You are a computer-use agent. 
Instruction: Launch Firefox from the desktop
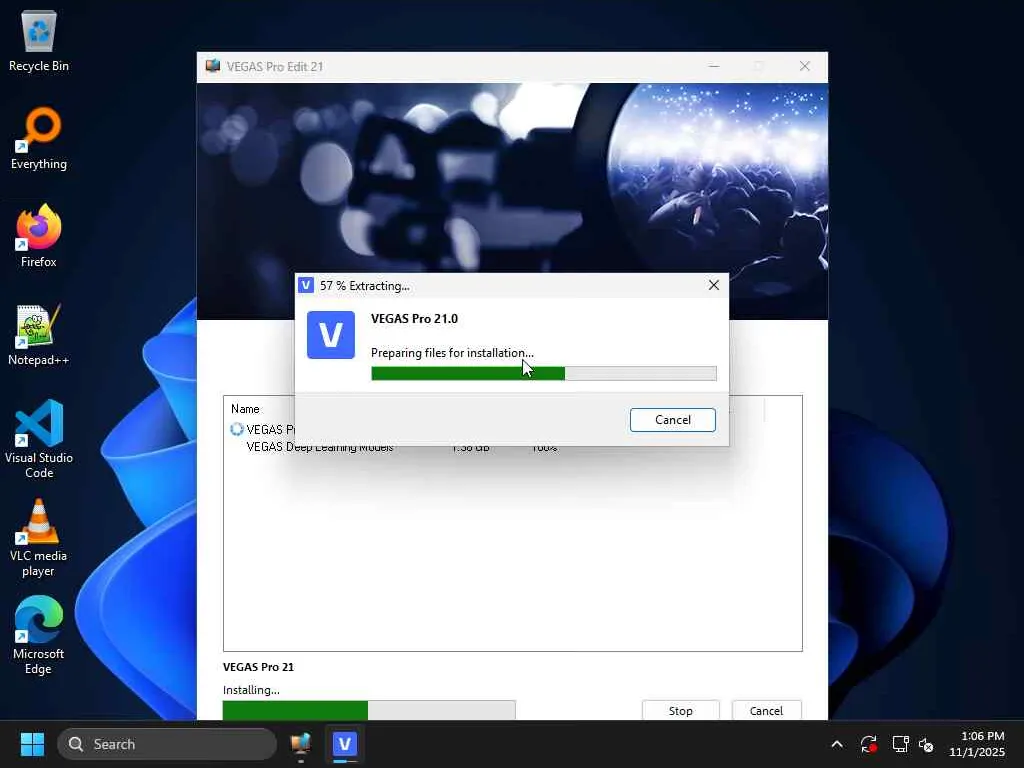pyautogui.click(x=39, y=236)
